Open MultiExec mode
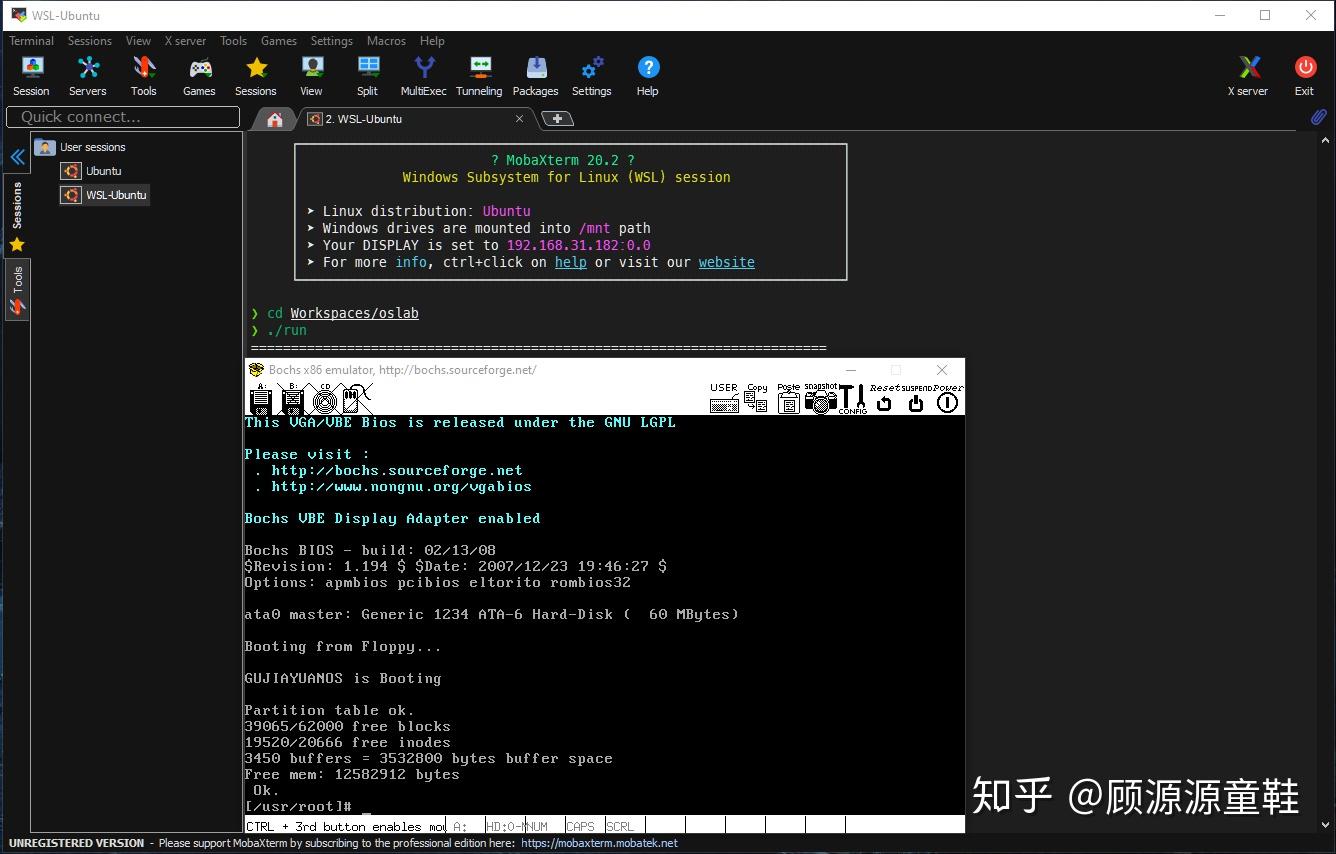The height and width of the screenshot is (854, 1336). [x=423, y=74]
